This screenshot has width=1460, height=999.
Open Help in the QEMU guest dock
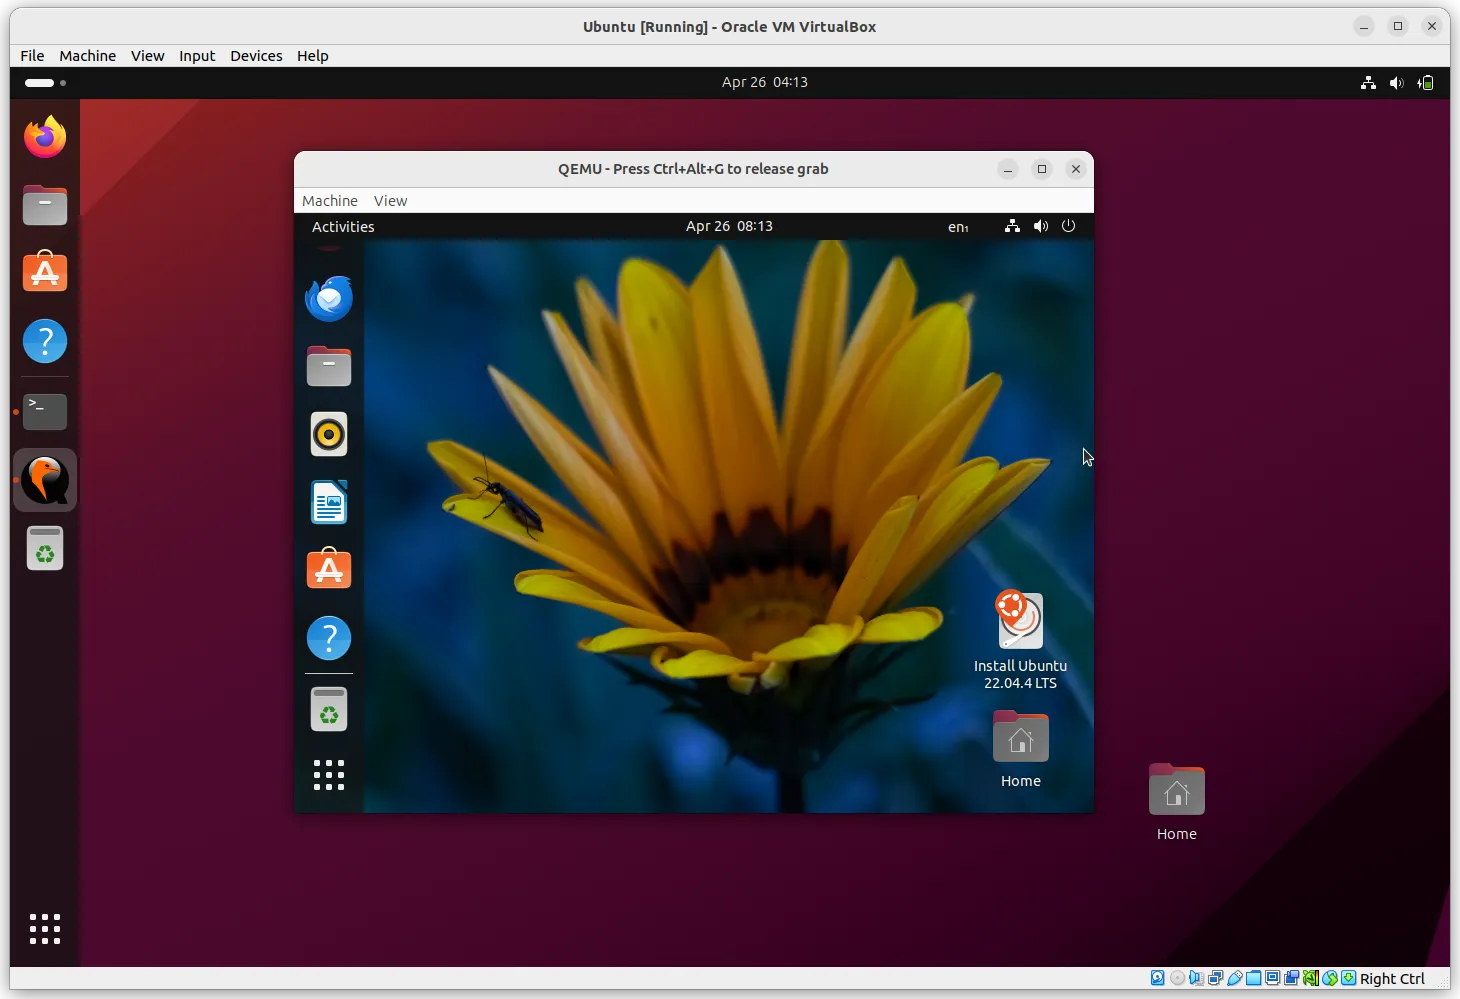tap(329, 638)
